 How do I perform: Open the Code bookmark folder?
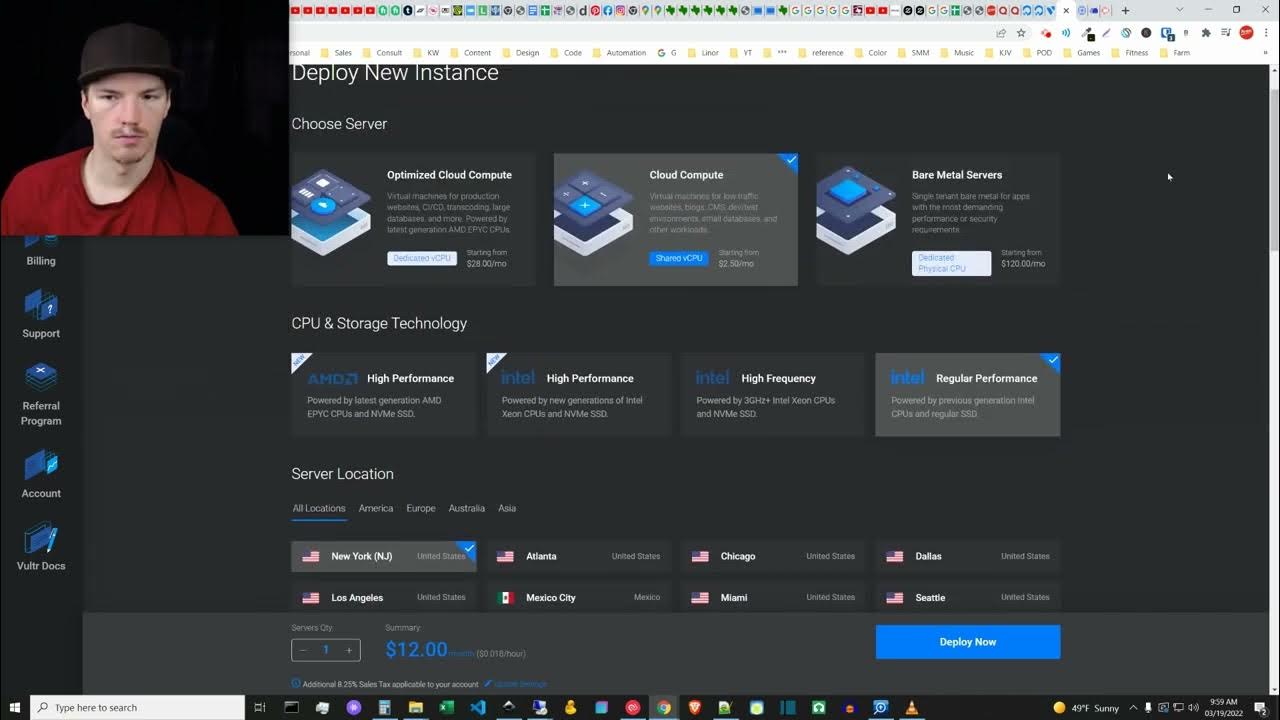point(566,52)
